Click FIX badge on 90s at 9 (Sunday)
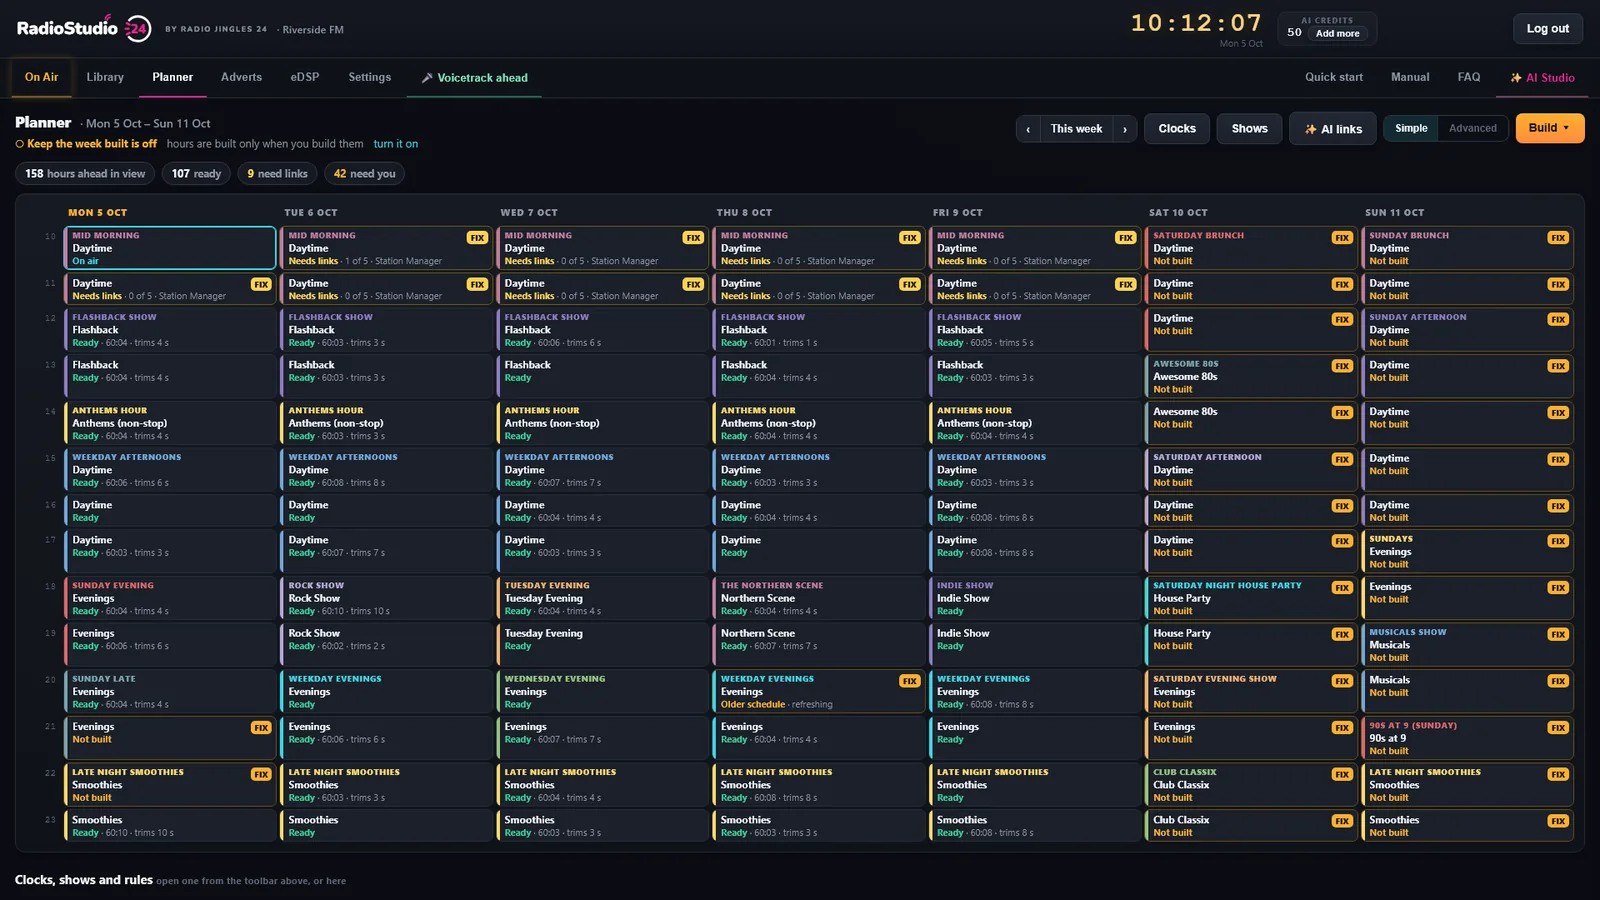This screenshot has width=1600, height=900. pos(1558,728)
